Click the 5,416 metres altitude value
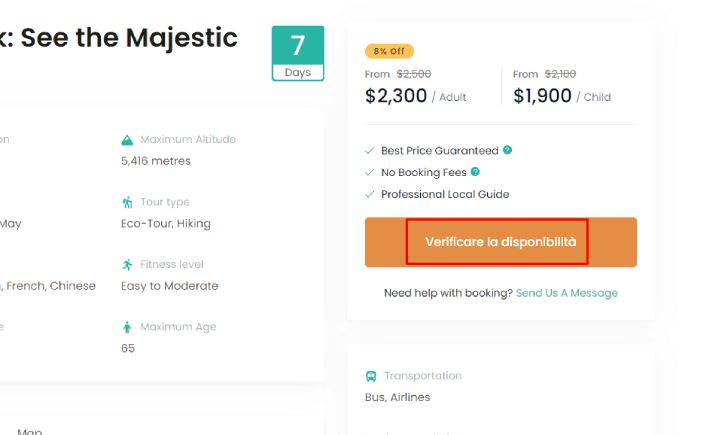The image size is (728, 435). coord(156,161)
